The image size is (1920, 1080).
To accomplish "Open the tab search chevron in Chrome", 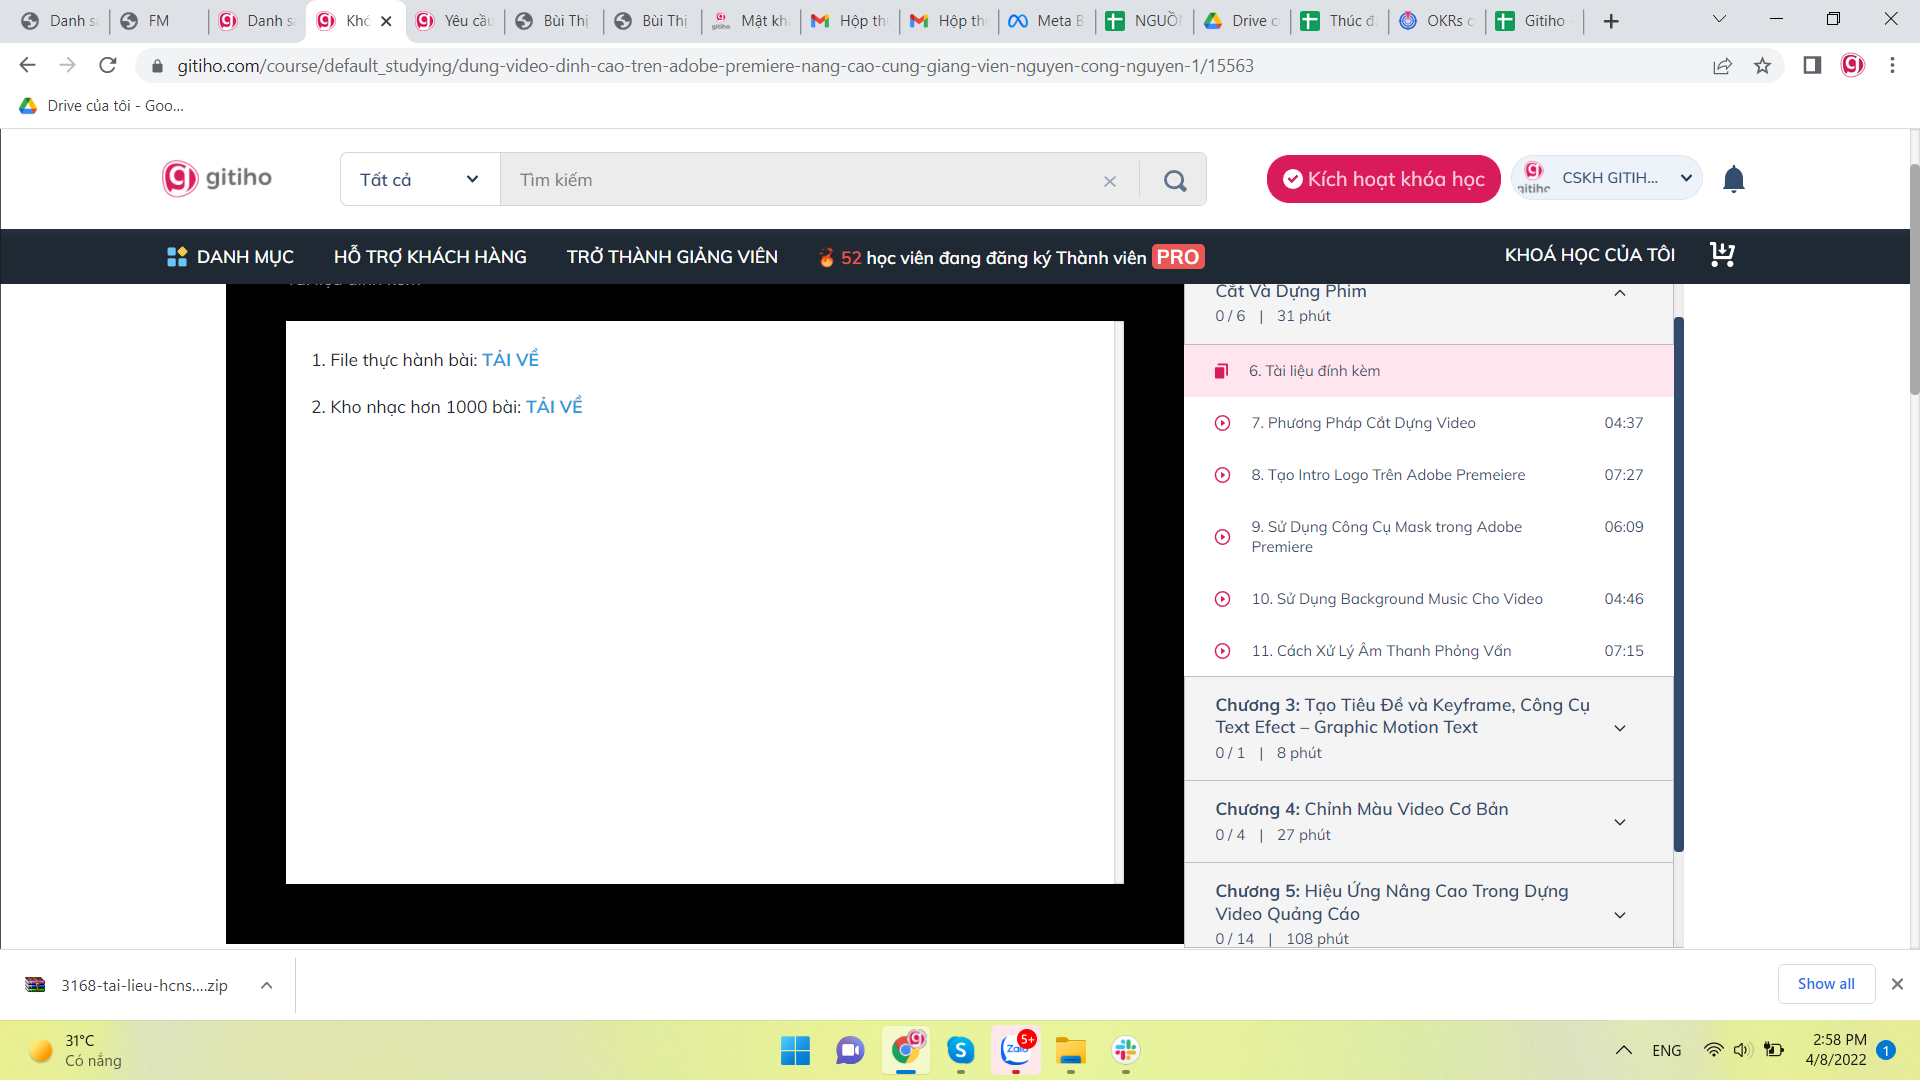I will click(x=1719, y=19).
